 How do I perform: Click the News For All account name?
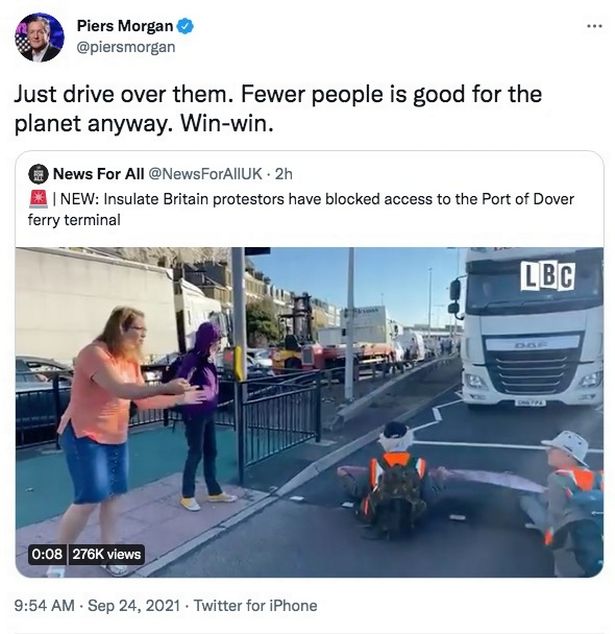99,174
